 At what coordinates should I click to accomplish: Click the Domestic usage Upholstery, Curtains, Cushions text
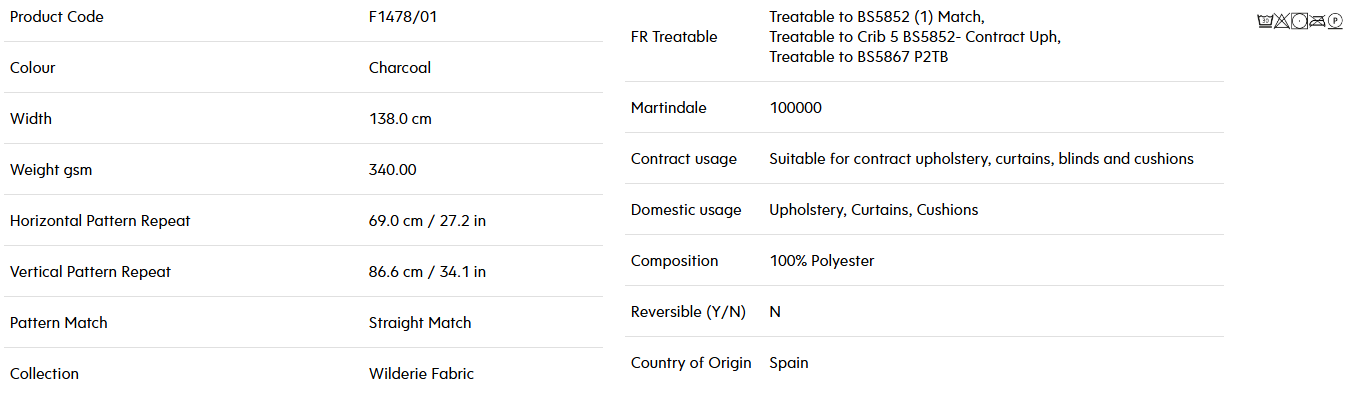[874, 210]
